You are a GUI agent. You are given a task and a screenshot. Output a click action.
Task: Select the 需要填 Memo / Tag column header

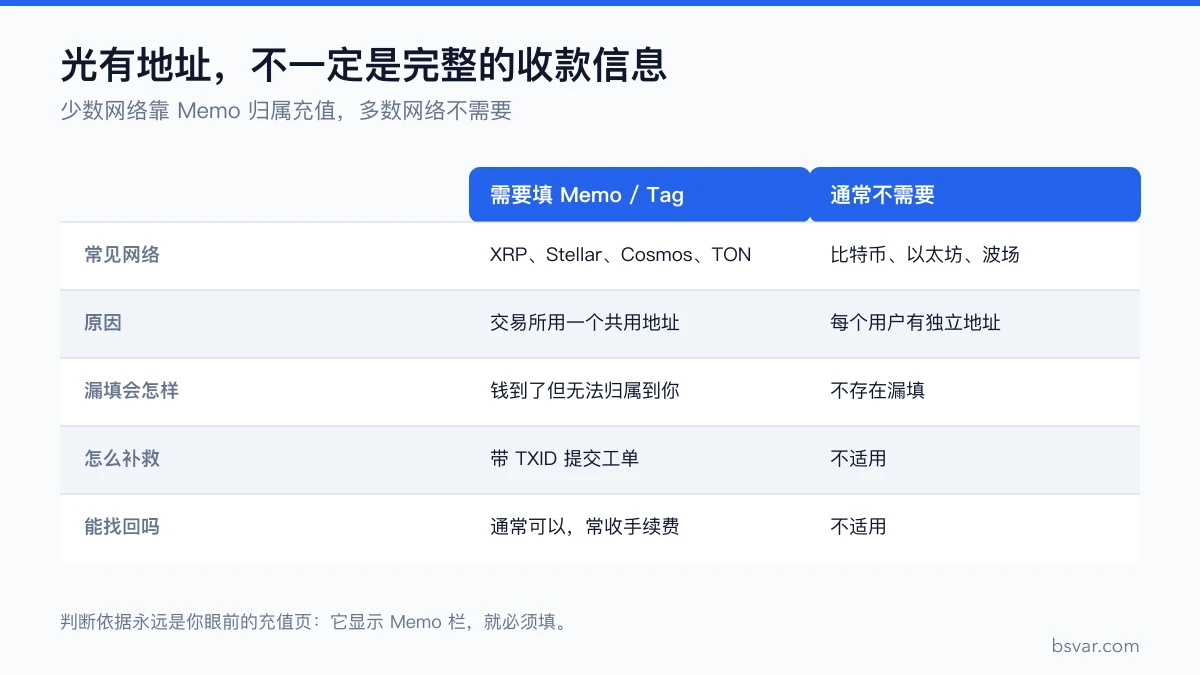pyautogui.click(x=639, y=194)
